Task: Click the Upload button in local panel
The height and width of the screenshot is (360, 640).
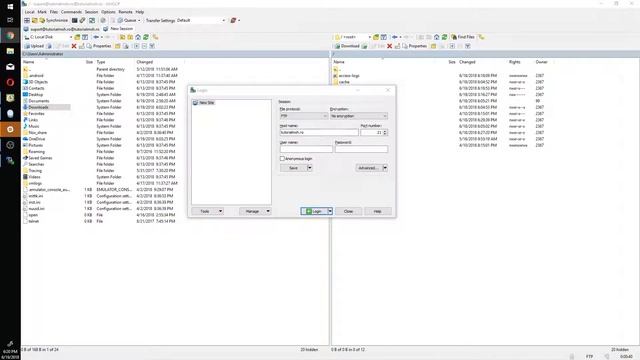Action: (x=34, y=46)
